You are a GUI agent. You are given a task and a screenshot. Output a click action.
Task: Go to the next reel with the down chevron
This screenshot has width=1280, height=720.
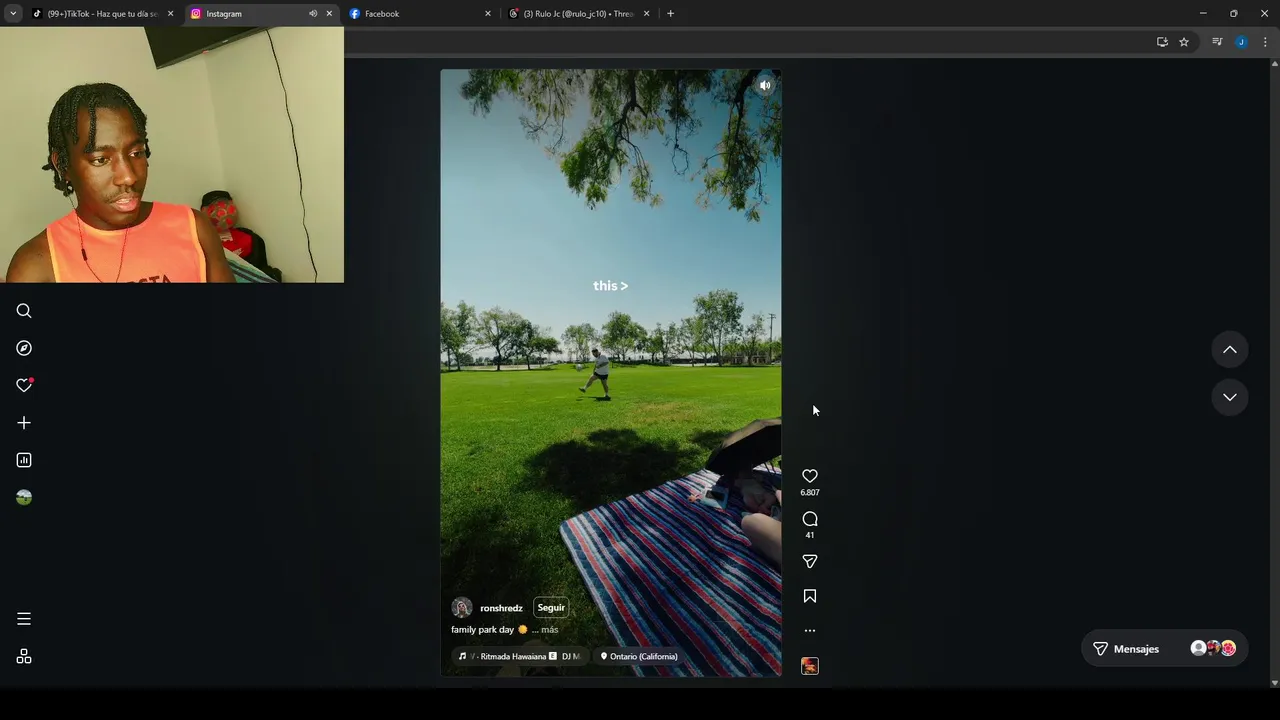pos(1230,397)
